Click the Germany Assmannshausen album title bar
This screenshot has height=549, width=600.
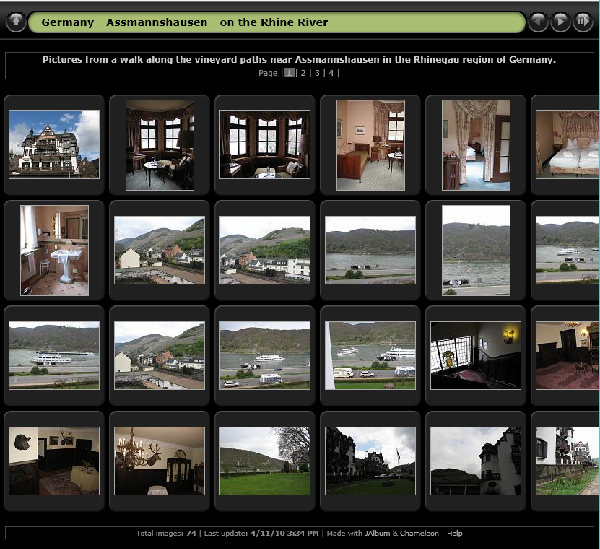click(277, 22)
